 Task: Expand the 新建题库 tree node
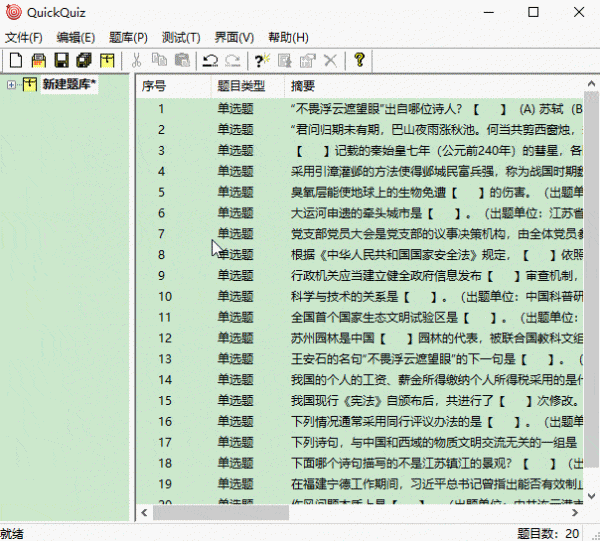[11, 85]
